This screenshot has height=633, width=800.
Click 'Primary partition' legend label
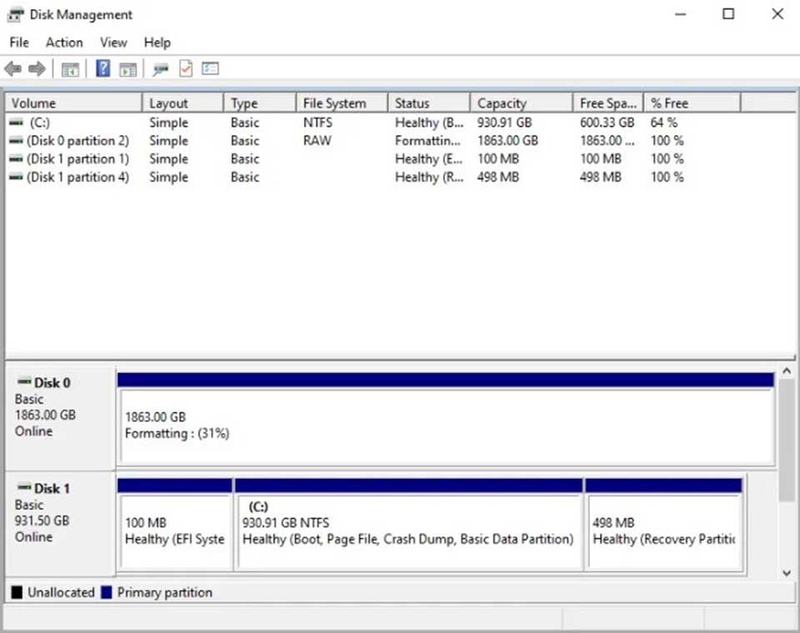tap(164, 592)
